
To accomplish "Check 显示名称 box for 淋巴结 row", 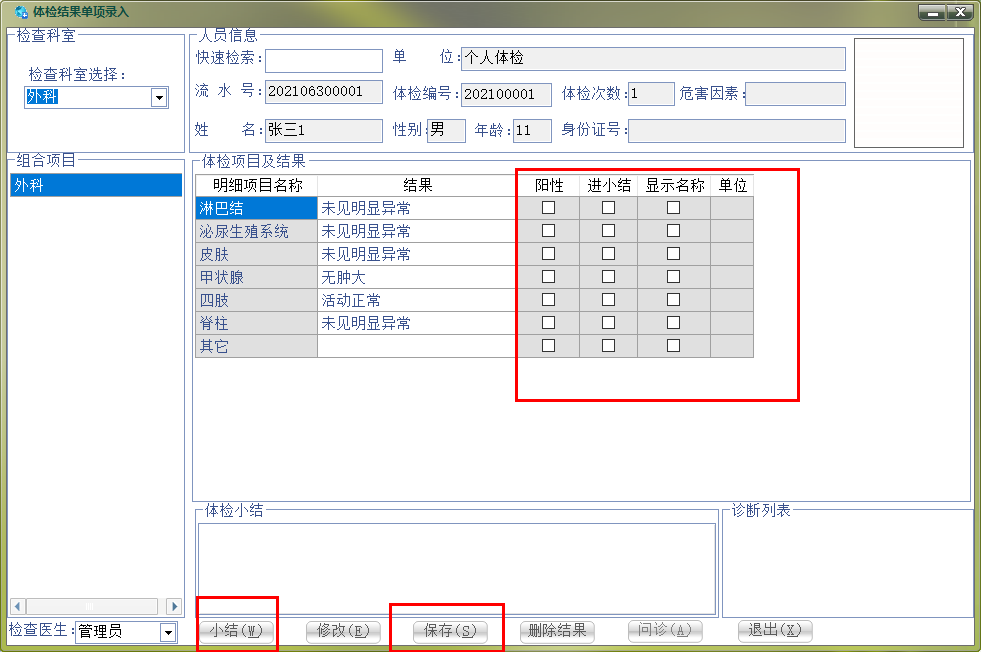I will 673,208.
